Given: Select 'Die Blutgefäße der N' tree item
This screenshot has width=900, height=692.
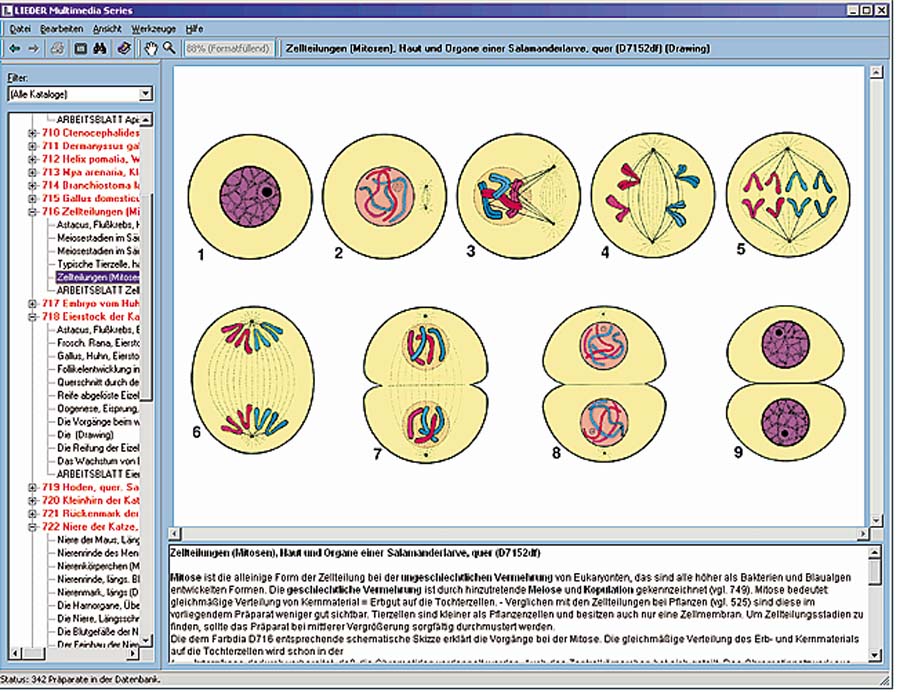Looking at the screenshot, I should pos(98,631).
